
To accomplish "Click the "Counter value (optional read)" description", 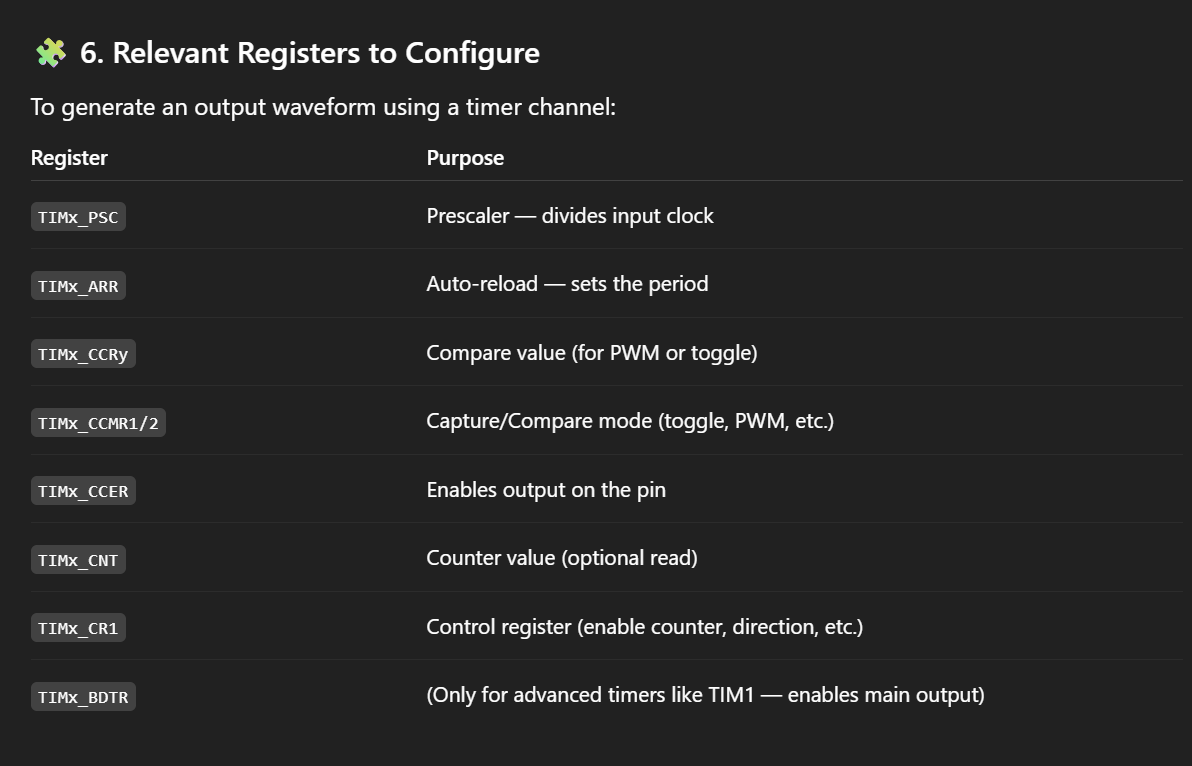I will click(x=561, y=558).
